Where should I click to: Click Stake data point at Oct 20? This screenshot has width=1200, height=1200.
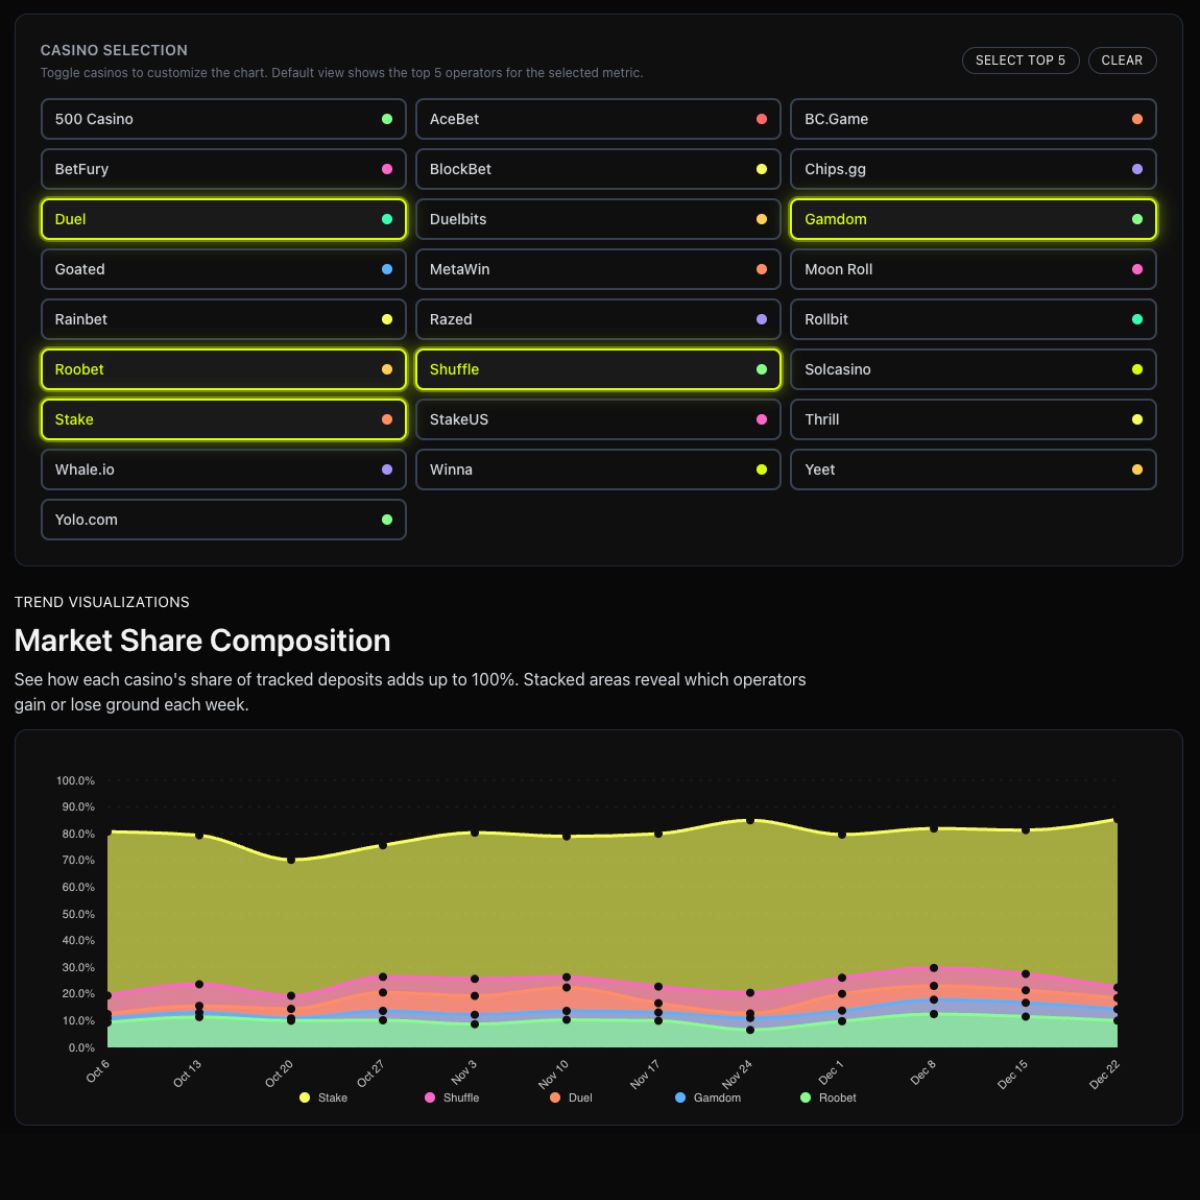coord(291,859)
